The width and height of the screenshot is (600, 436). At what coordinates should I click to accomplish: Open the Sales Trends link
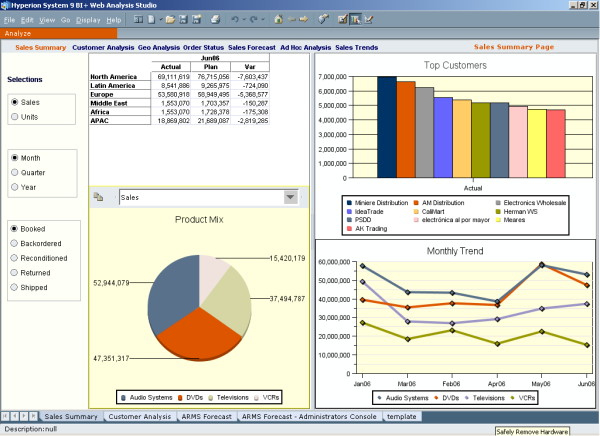(x=356, y=47)
